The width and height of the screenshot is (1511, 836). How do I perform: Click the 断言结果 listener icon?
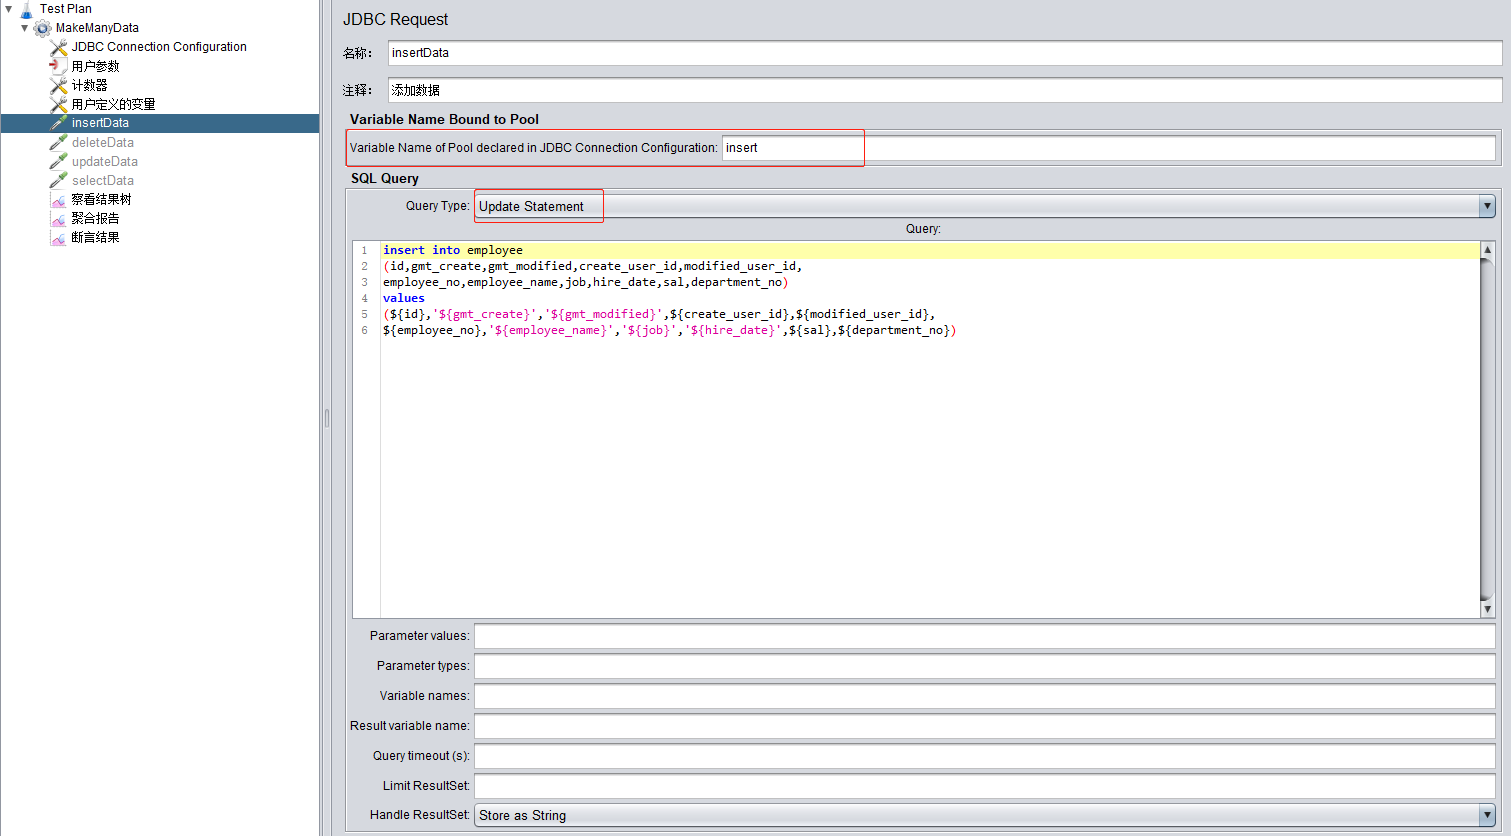[x=59, y=238]
